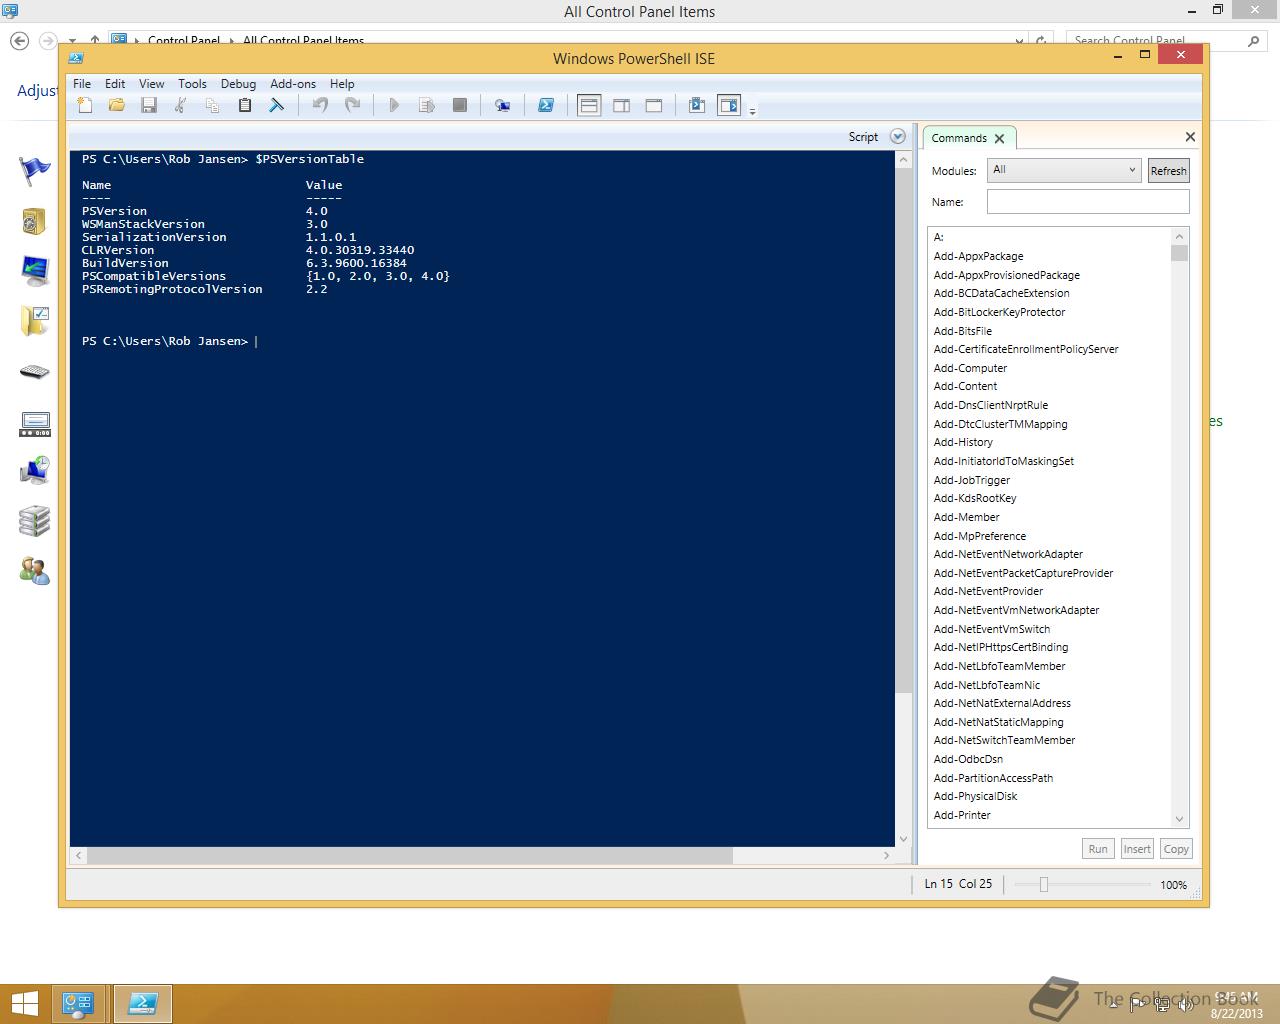Run script with the green play icon
This screenshot has width=1280, height=1024.
[x=394, y=105]
